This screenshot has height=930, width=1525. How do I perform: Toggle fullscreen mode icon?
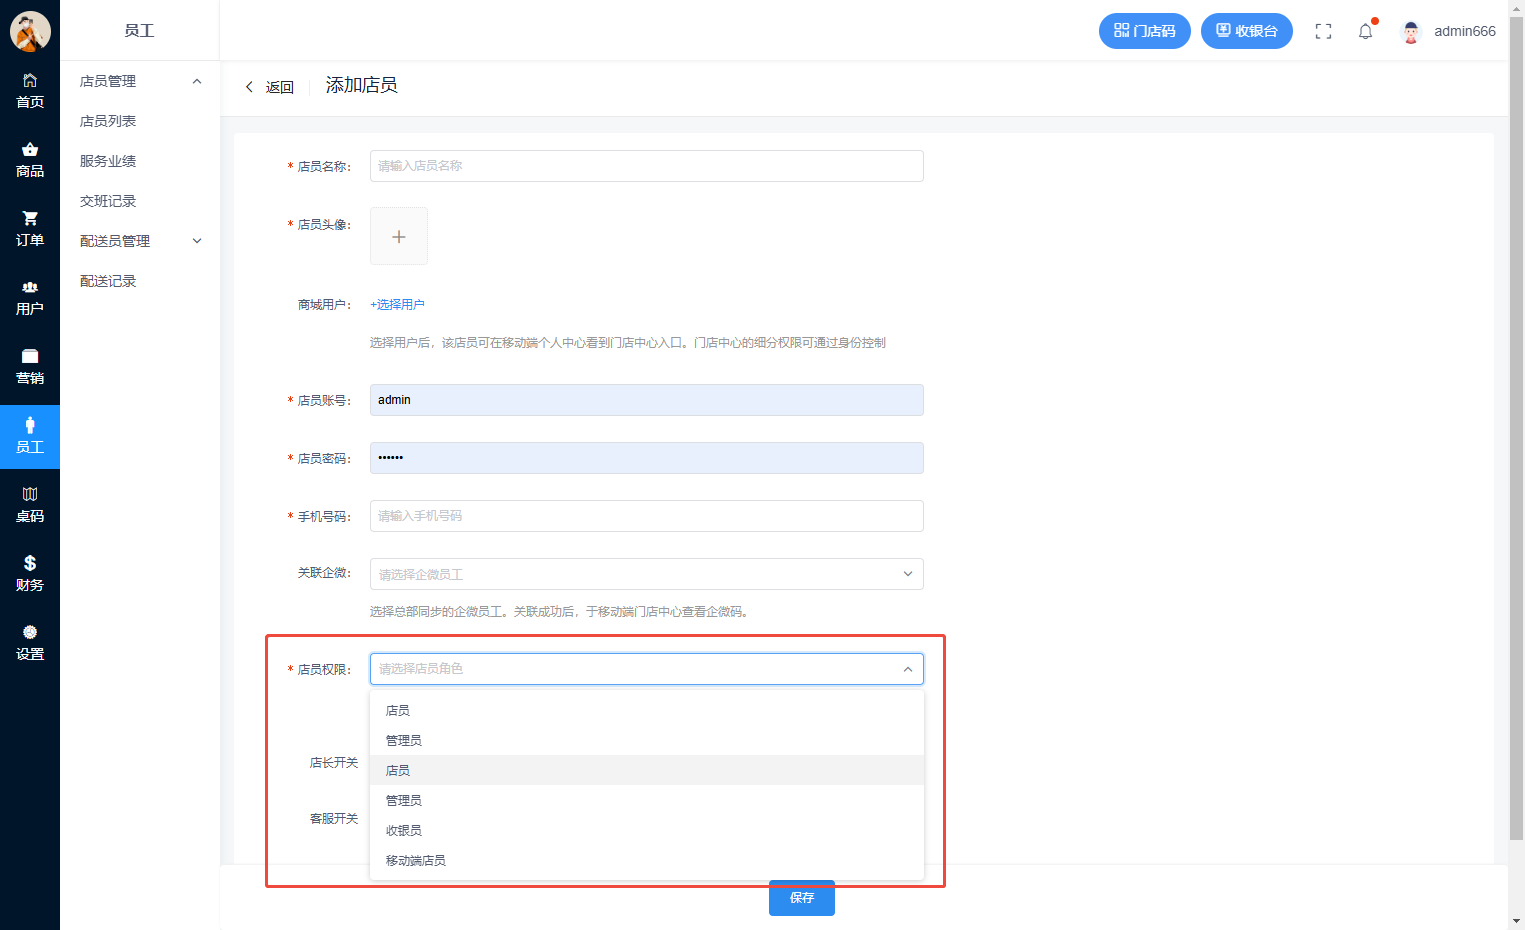(1323, 31)
